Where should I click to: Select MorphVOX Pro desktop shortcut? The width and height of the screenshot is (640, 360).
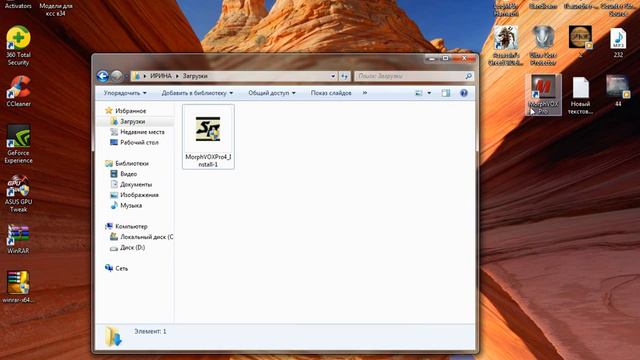pos(543,95)
